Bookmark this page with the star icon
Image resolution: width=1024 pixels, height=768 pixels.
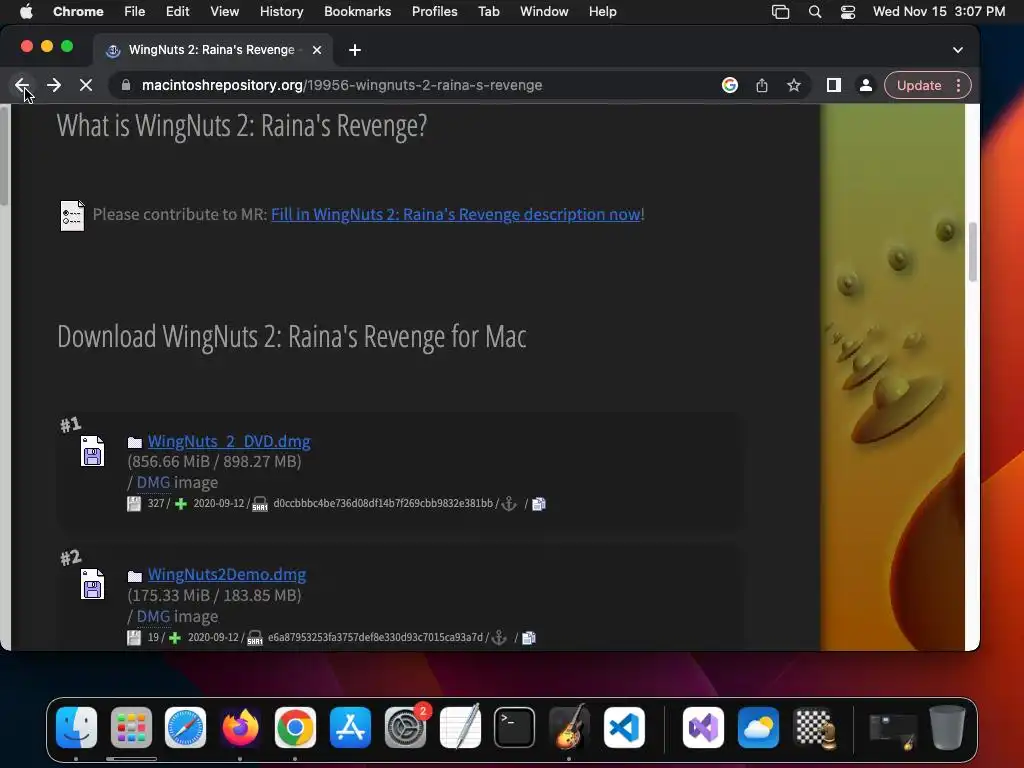[793, 85]
